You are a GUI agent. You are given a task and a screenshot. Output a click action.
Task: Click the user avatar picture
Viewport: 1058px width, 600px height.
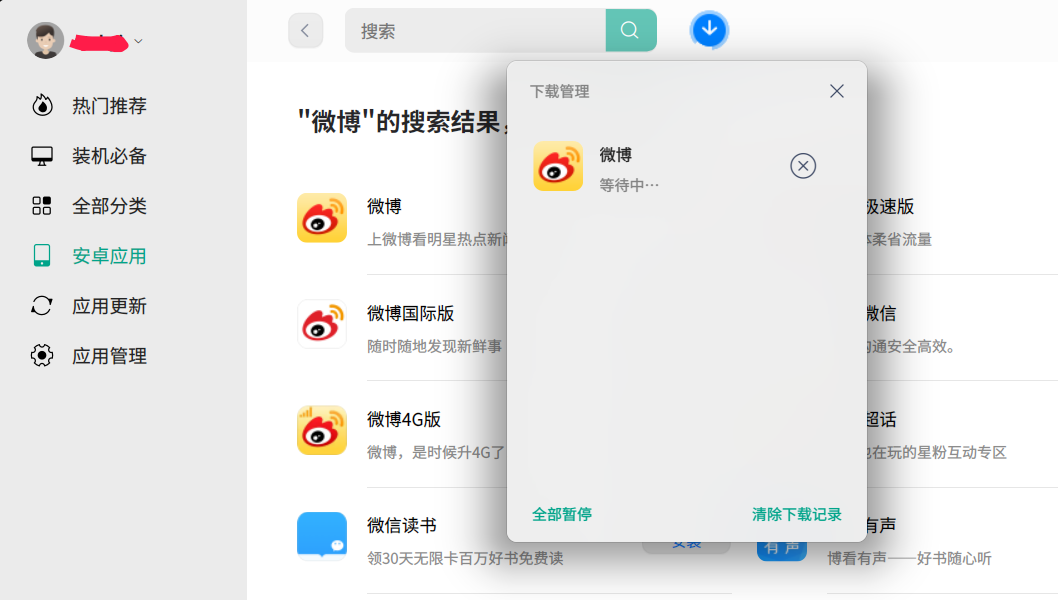tap(45, 40)
